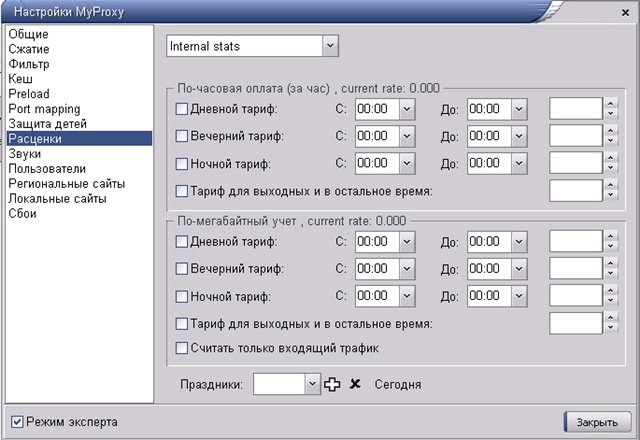Viewport: 640px width, 440px height.
Task: Close the MyProxy settings window with X
Action: pos(625,13)
